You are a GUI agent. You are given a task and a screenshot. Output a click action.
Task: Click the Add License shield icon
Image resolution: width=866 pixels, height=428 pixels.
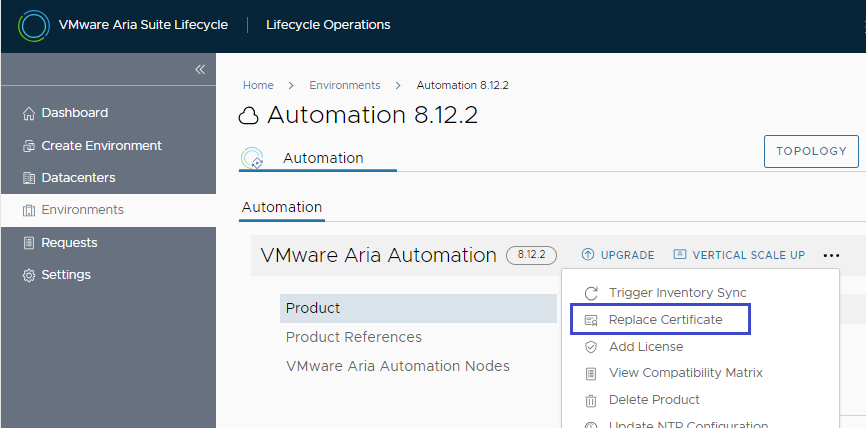tap(592, 347)
